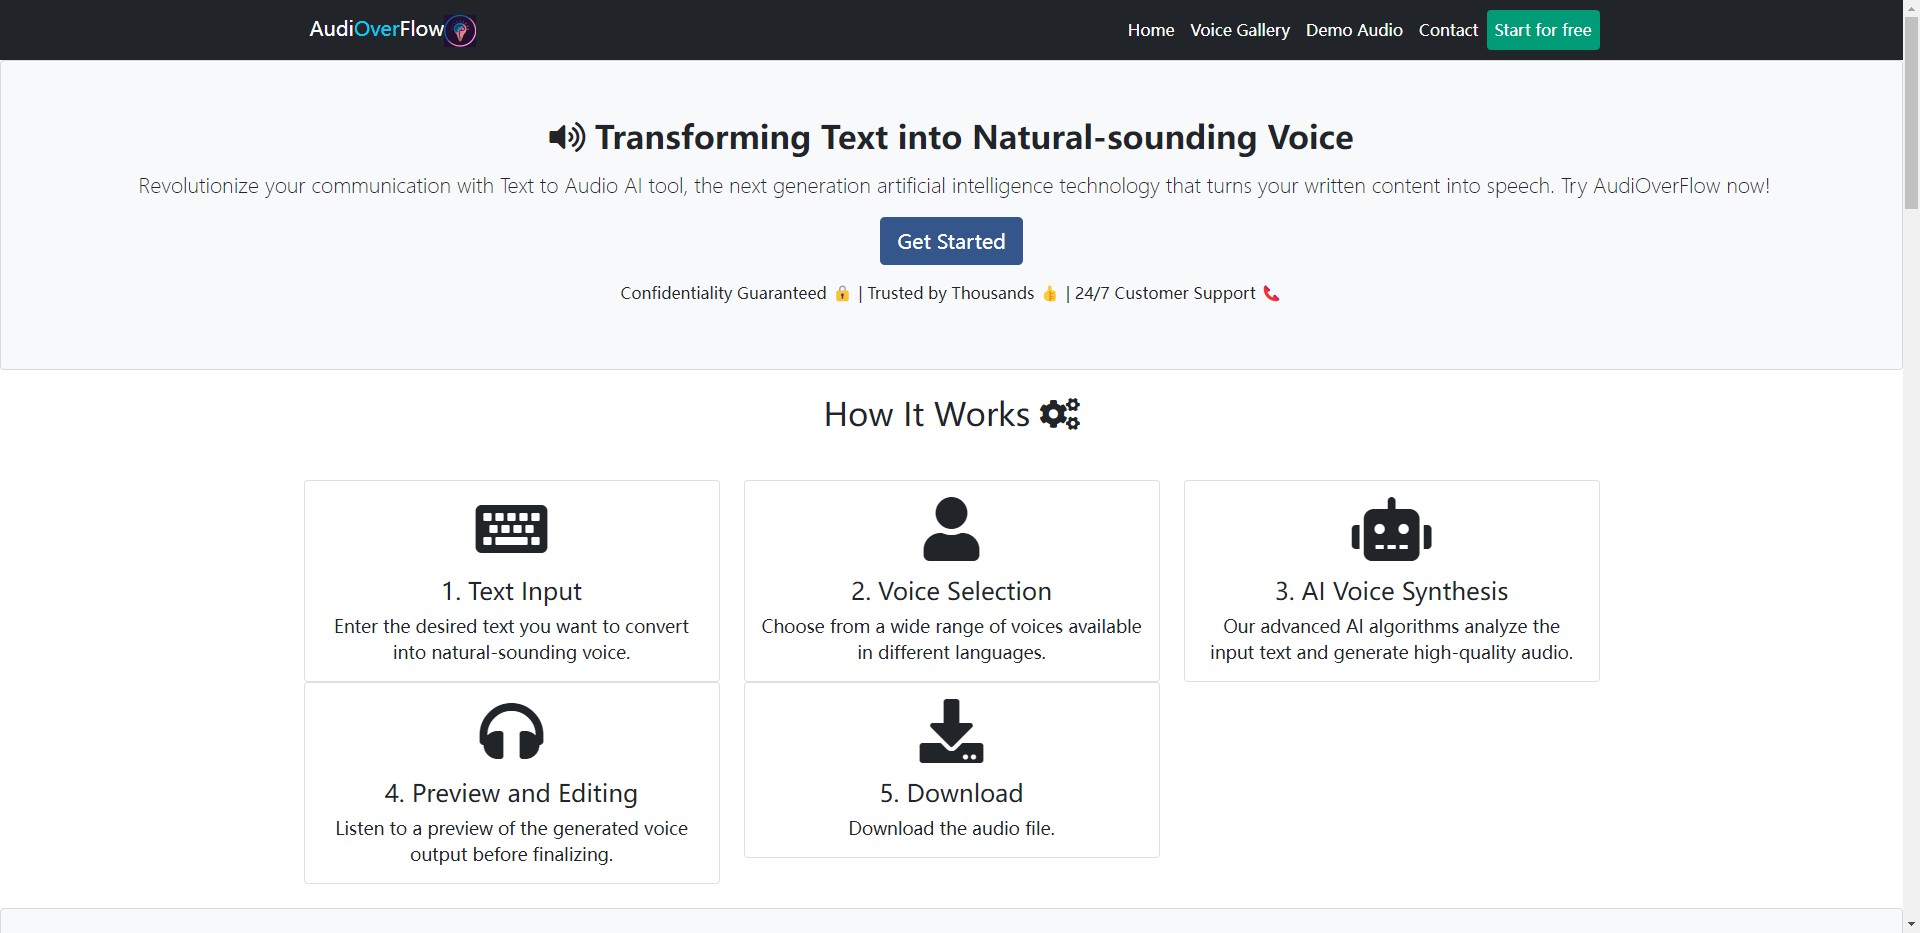
Task: Open the Home nav item
Action: click(1151, 30)
